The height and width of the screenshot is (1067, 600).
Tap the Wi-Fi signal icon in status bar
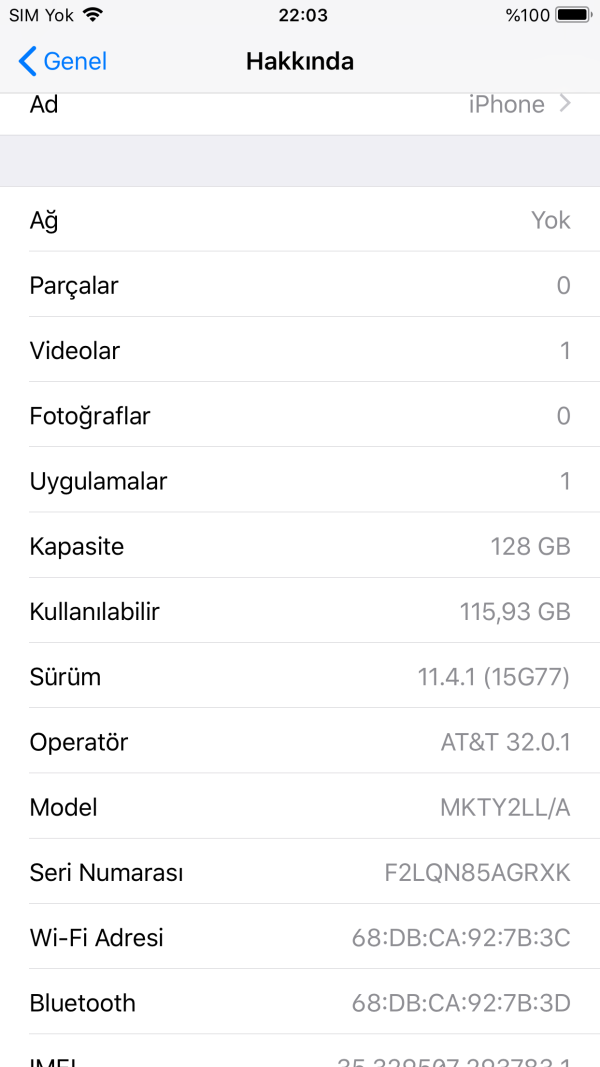point(93,14)
